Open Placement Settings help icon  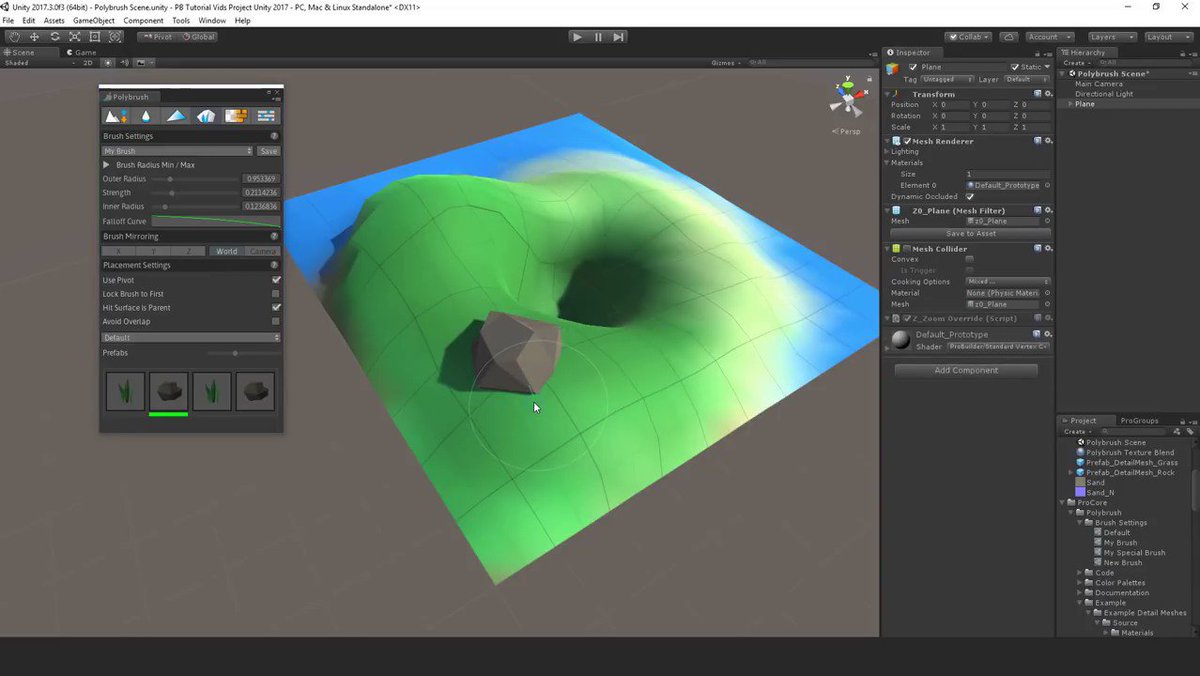pos(274,266)
